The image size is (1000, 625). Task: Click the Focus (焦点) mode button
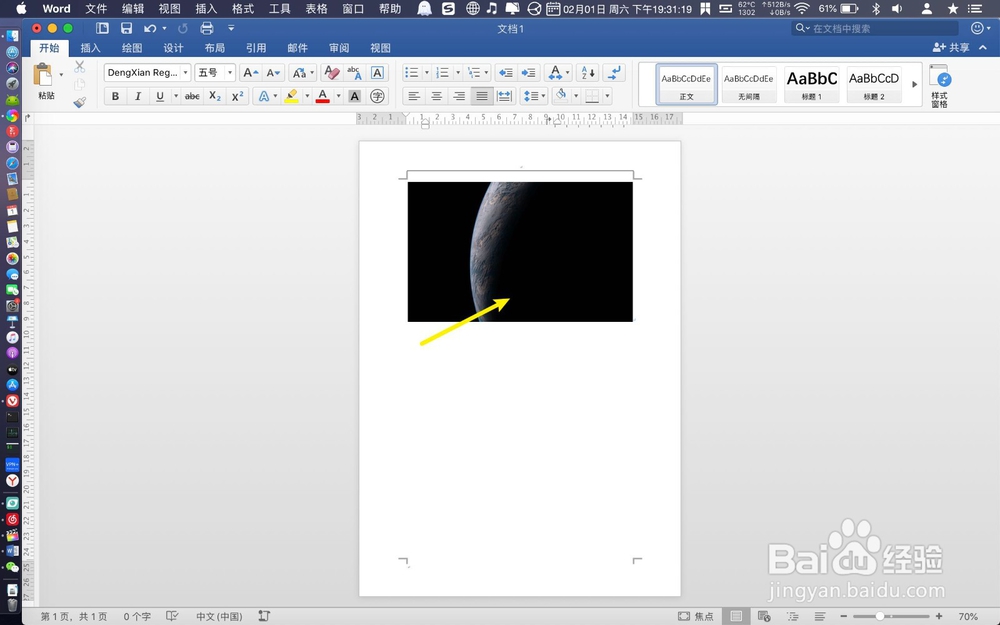coord(696,616)
